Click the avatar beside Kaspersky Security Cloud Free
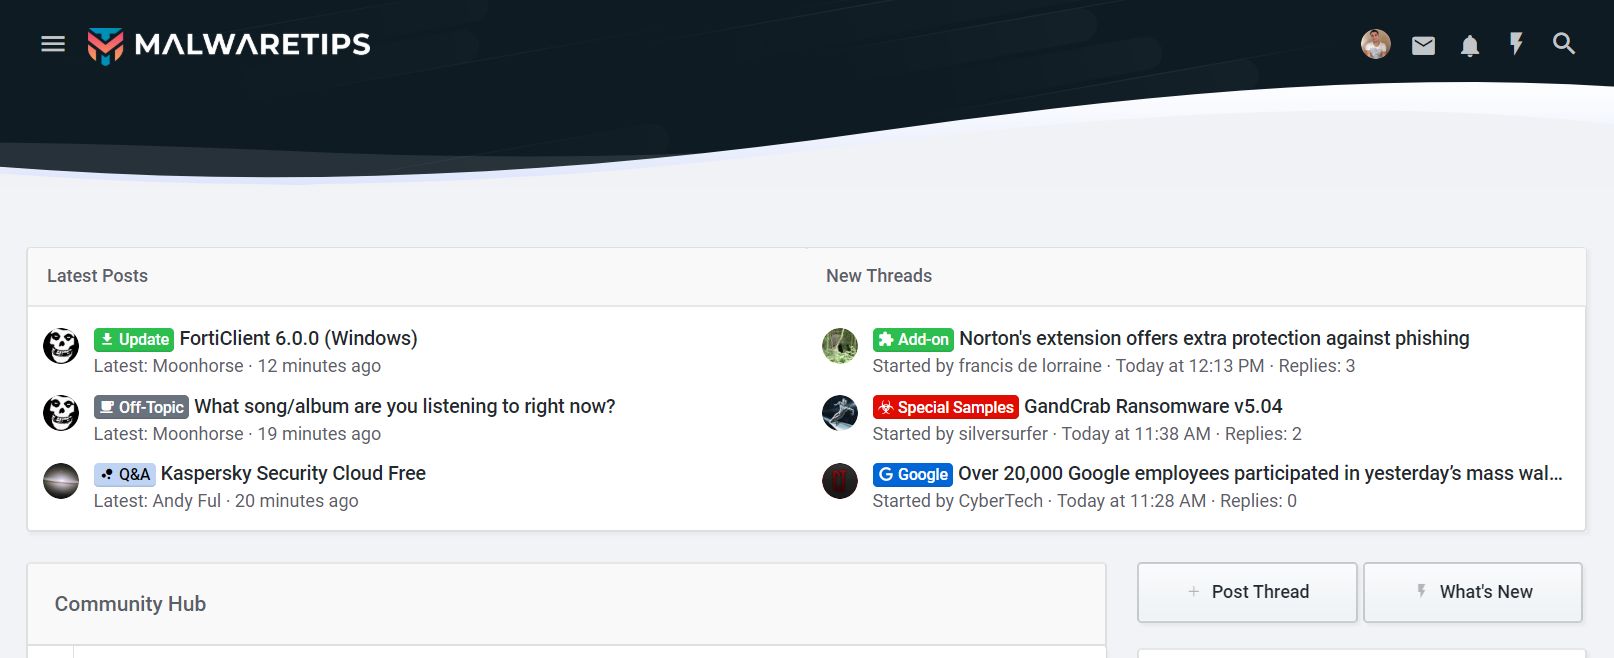1614x658 pixels. click(61, 481)
